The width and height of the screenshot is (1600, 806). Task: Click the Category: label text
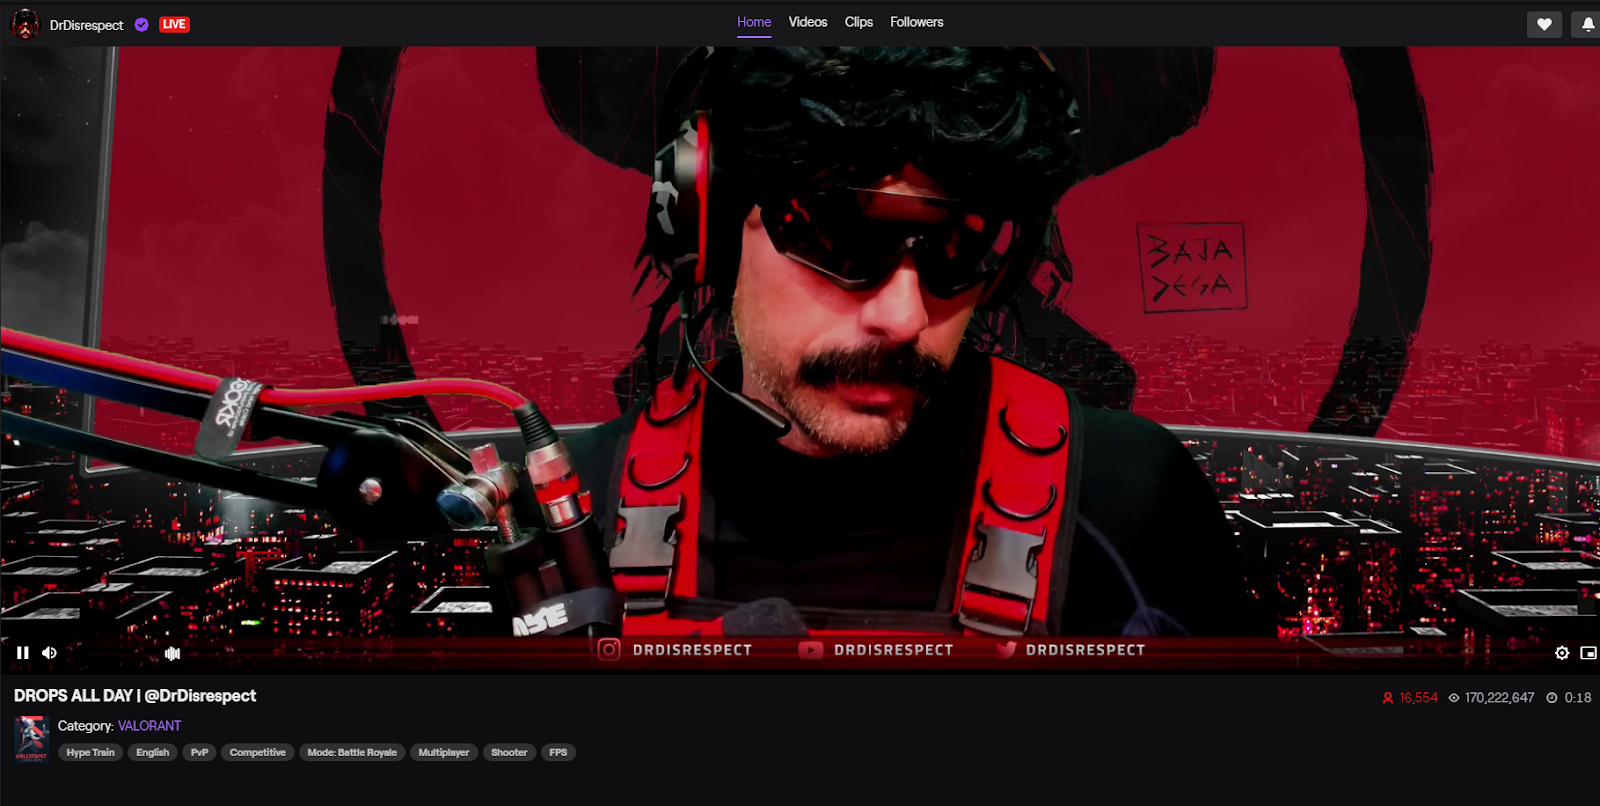(86, 726)
